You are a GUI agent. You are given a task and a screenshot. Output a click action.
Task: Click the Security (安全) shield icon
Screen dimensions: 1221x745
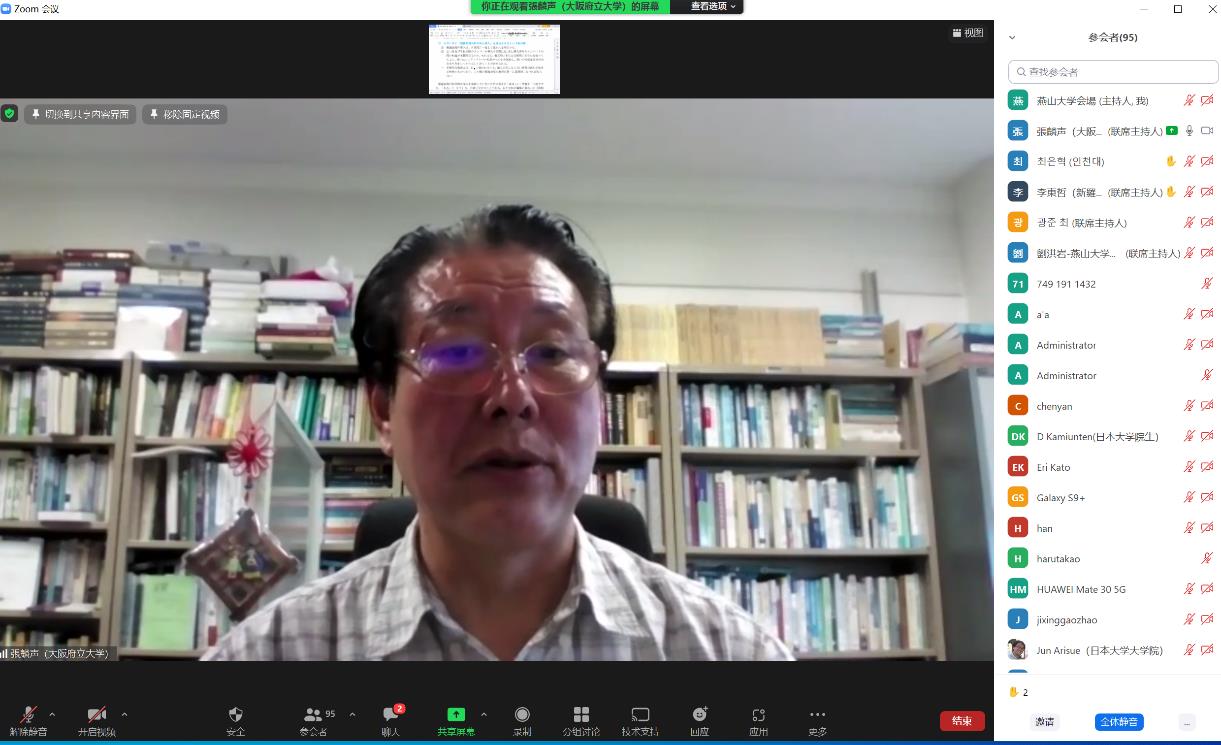(x=236, y=714)
